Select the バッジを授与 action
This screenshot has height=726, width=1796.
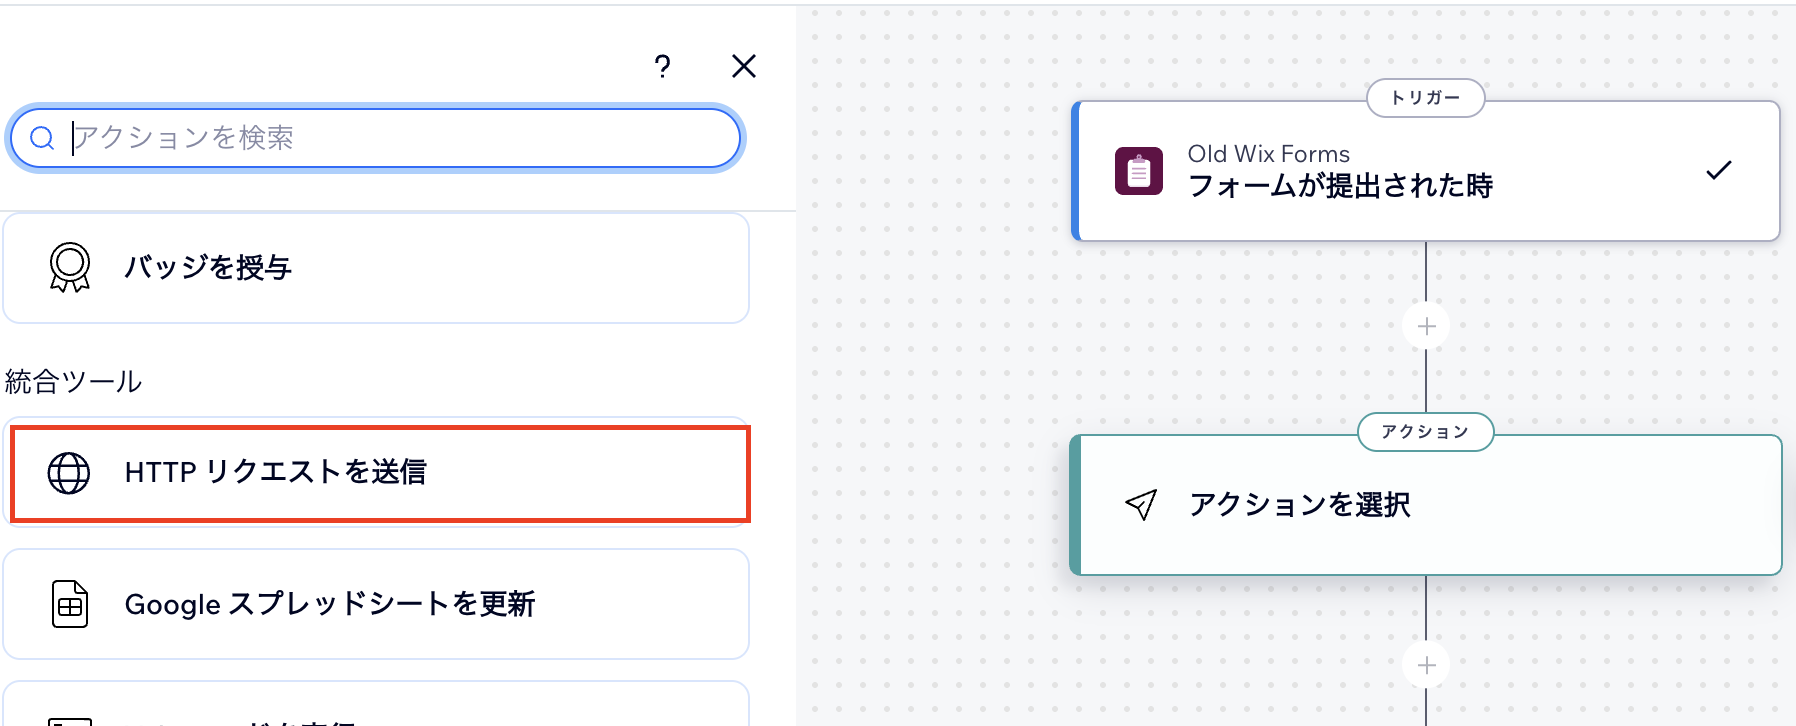click(376, 268)
